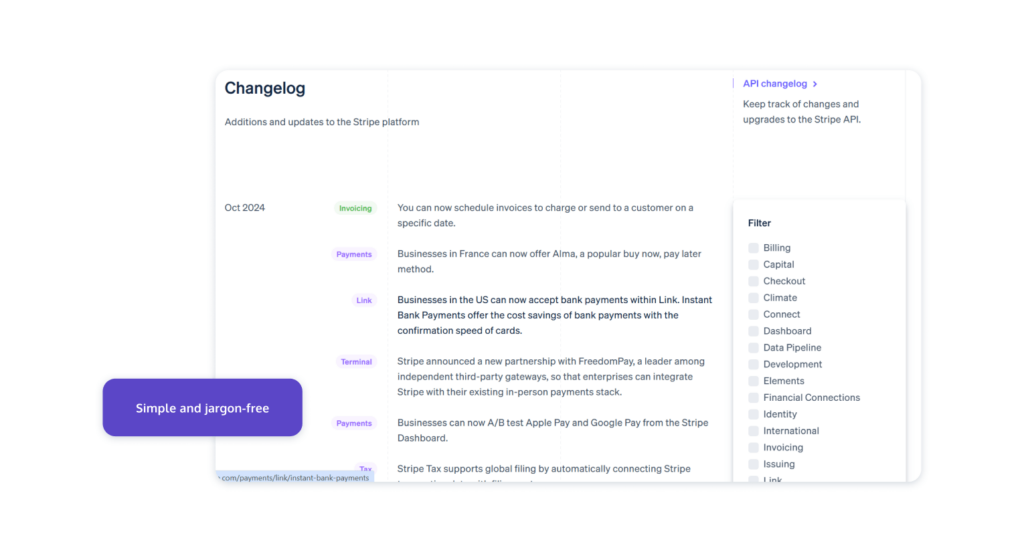Click the Link category tag
This screenshot has height=552, width=1024.
[x=364, y=300]
